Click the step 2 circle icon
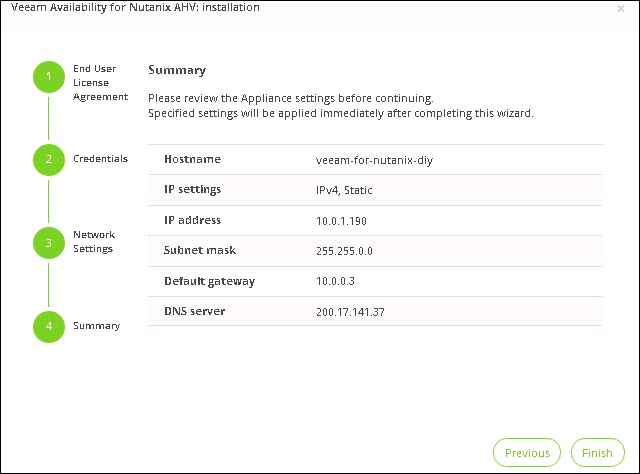The image size is (640, 474). click(47, 159)
